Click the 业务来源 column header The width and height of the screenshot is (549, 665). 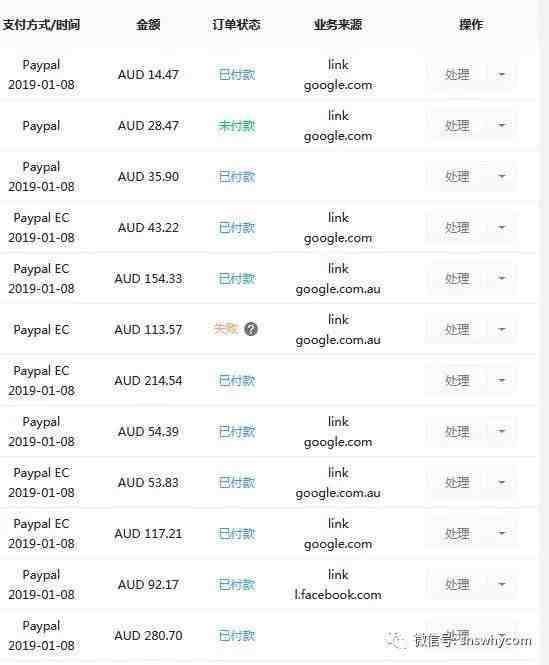click(338, 25)
